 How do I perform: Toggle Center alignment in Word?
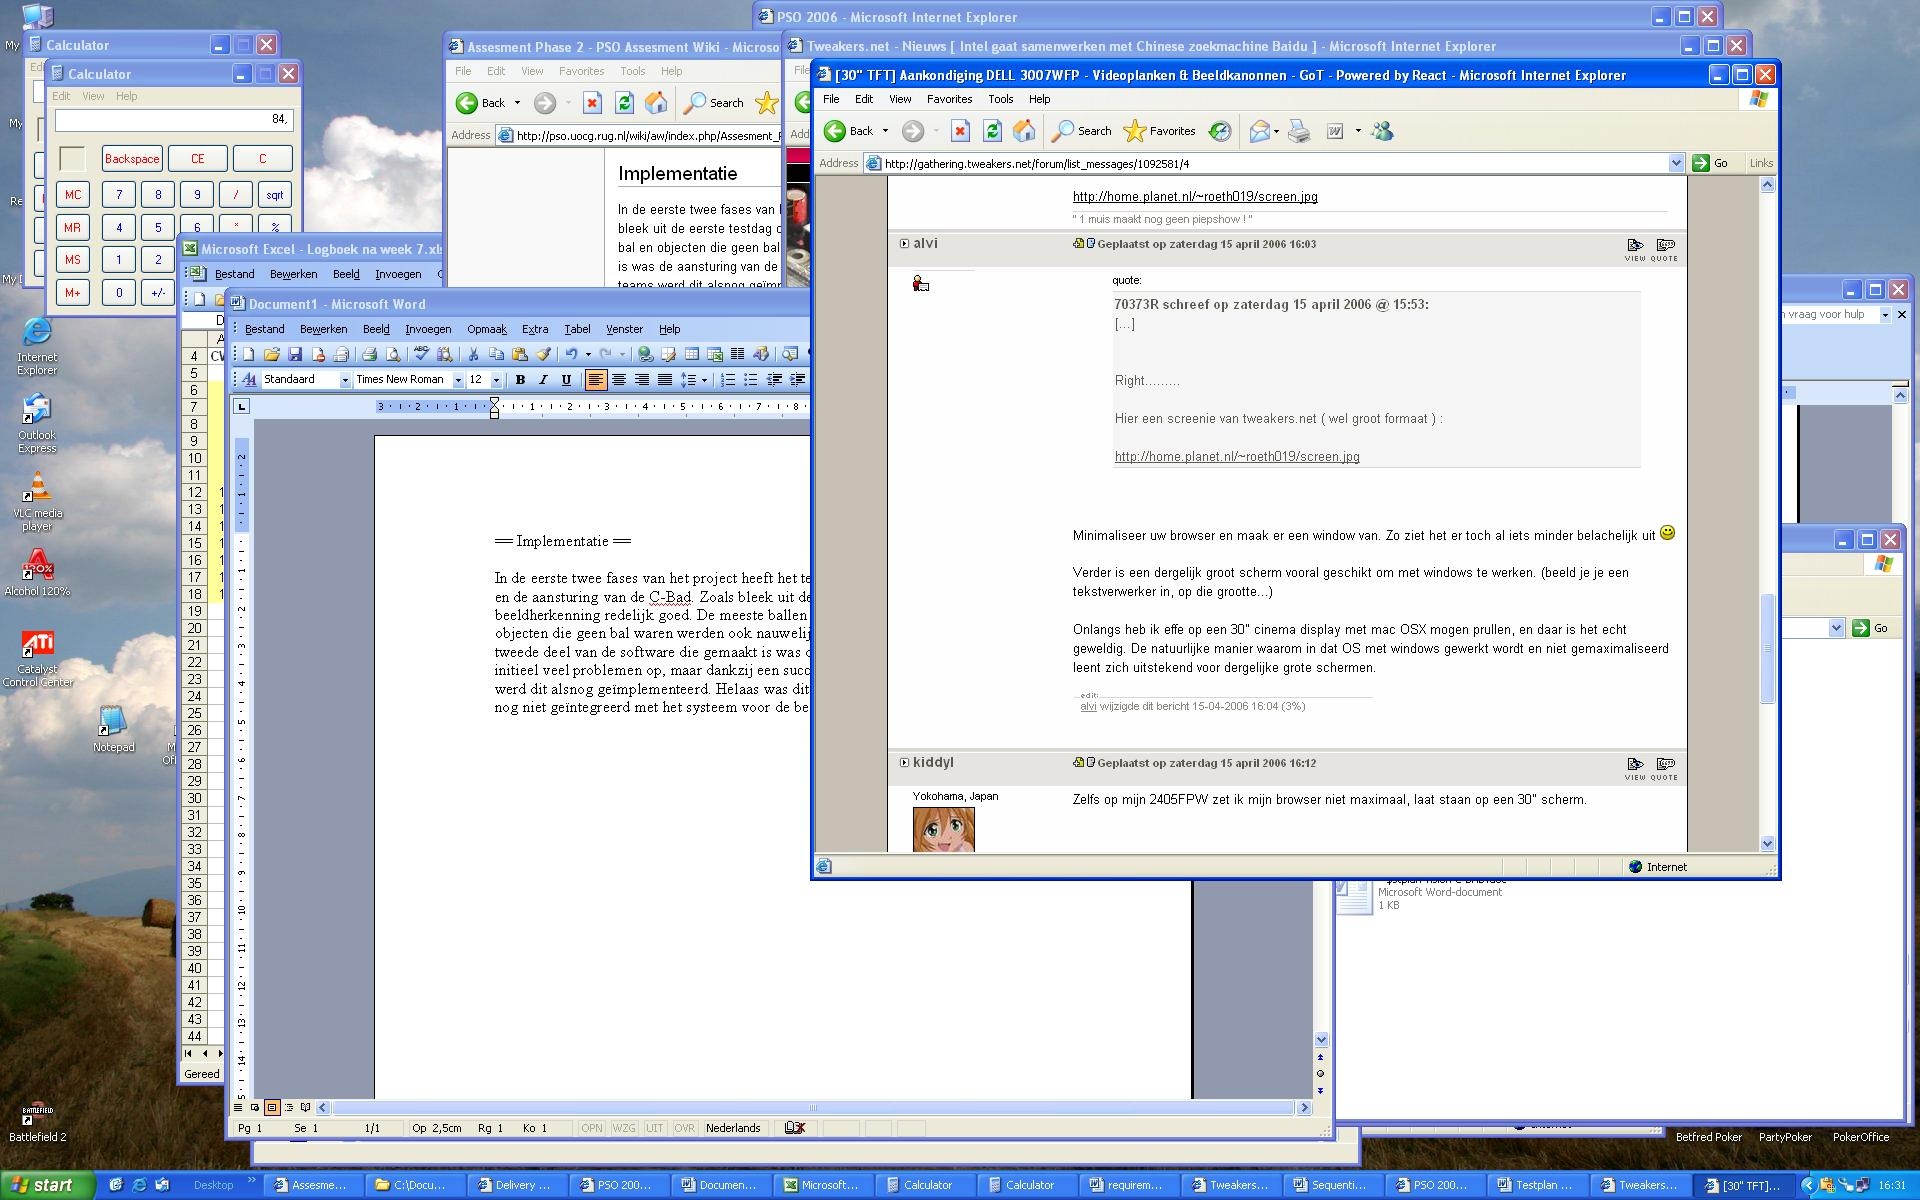point(619,380)
